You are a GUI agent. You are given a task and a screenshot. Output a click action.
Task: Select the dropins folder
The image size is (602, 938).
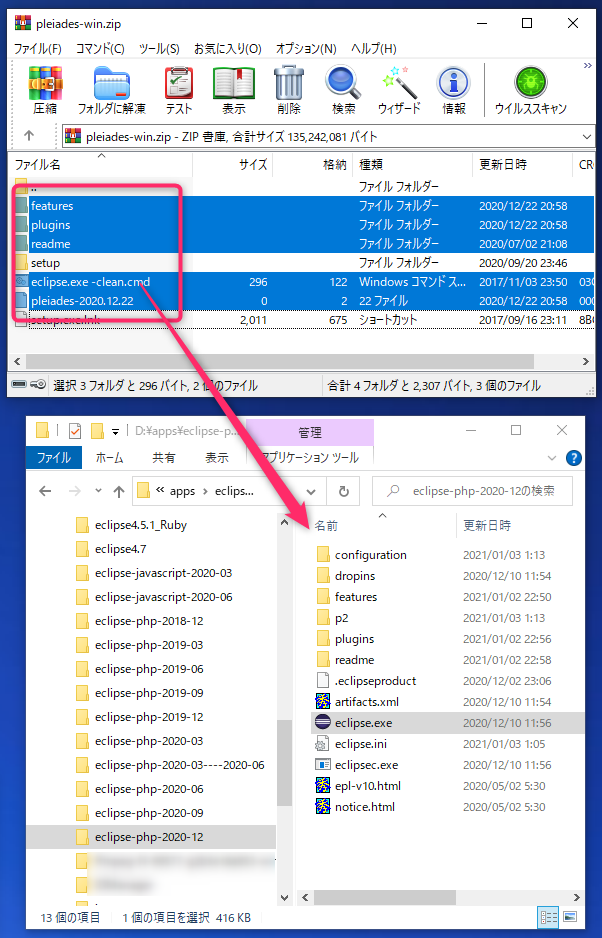coord(355,575)
